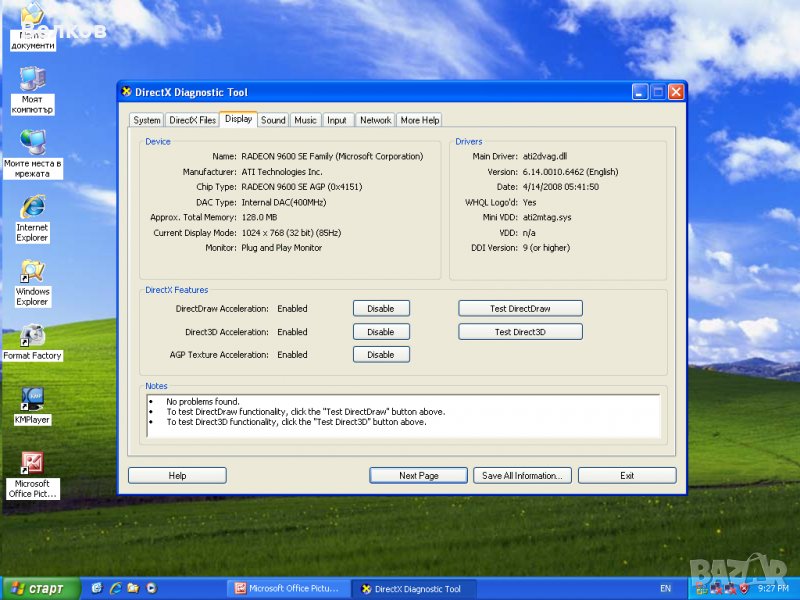Screen dimensions: 800x600
Task: Open the Windows Explorer desktop shortcut
Action: point(32,272)
